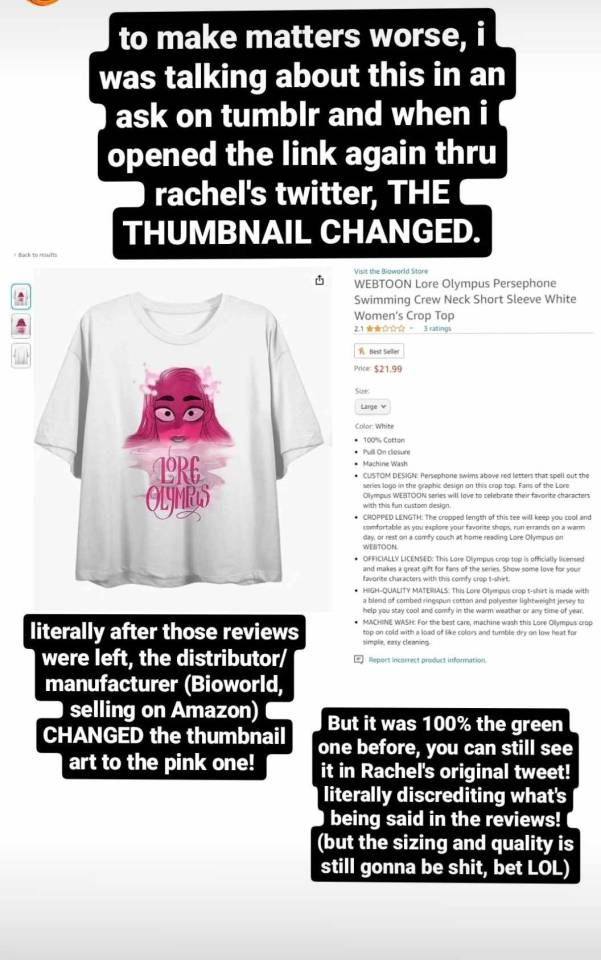Click the report flag icon below the description

pyautogui.click(x=359, y=659)
